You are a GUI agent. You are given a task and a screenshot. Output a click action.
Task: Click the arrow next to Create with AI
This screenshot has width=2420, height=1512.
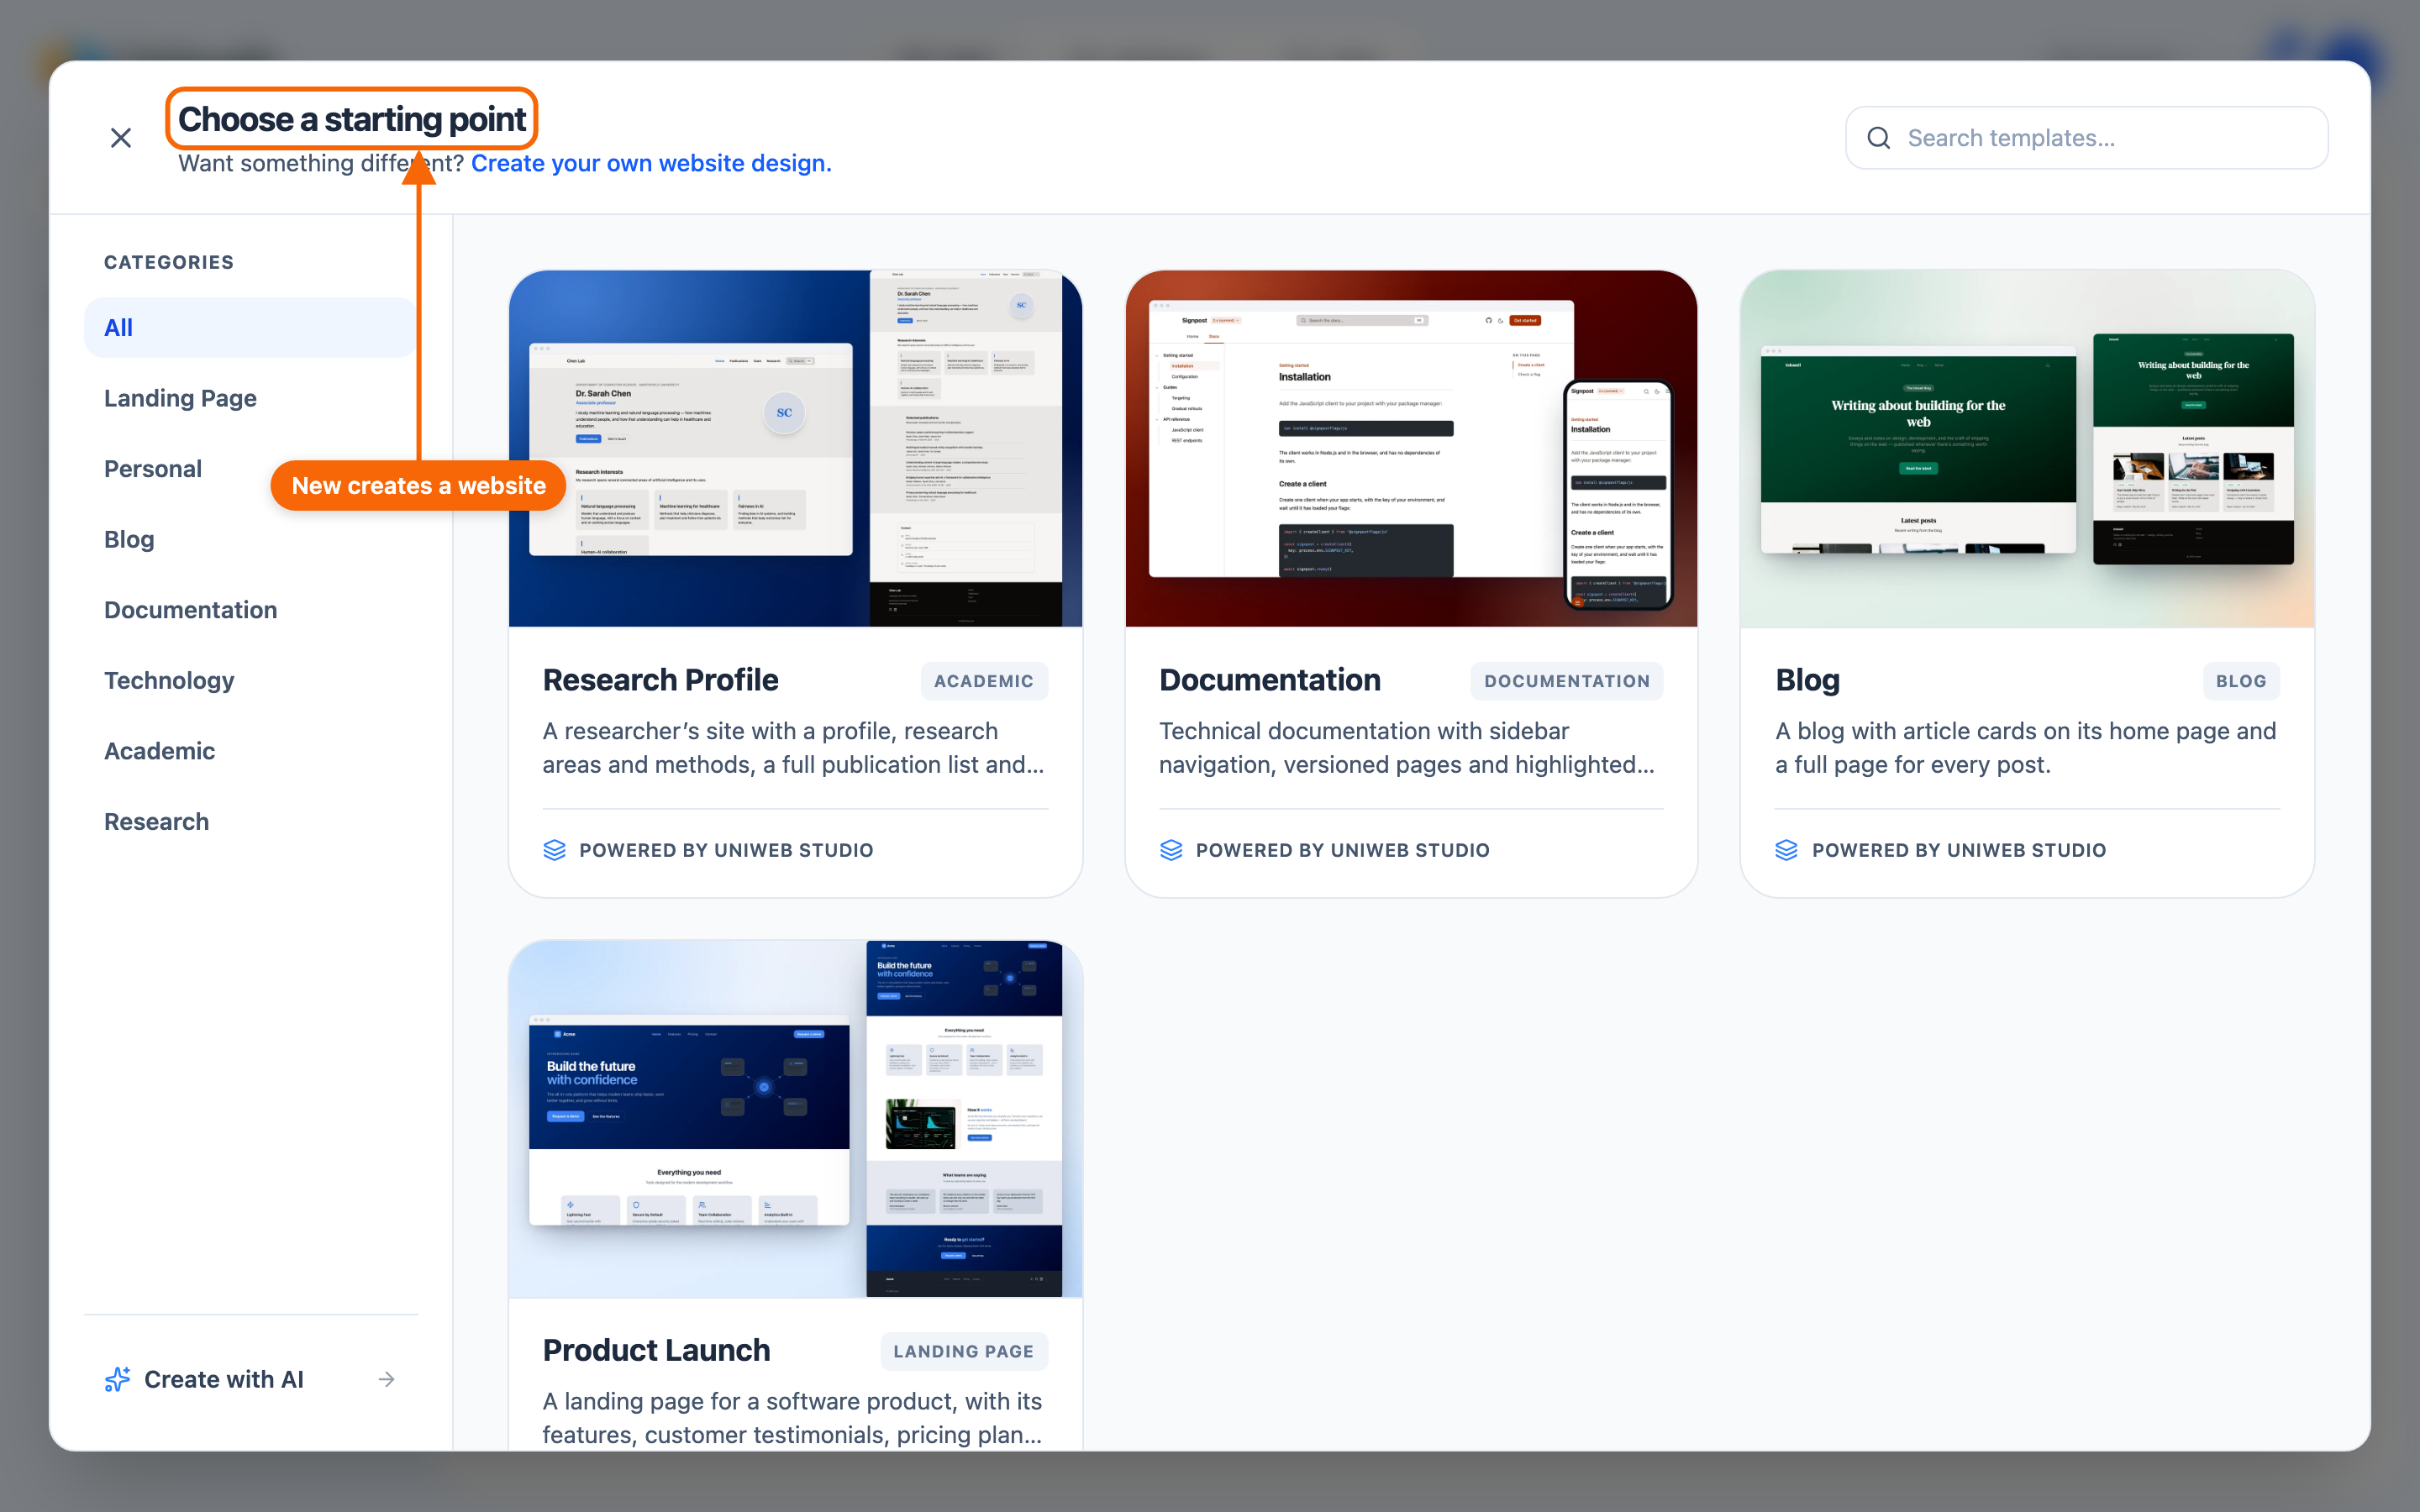[x=387, y=1379]
